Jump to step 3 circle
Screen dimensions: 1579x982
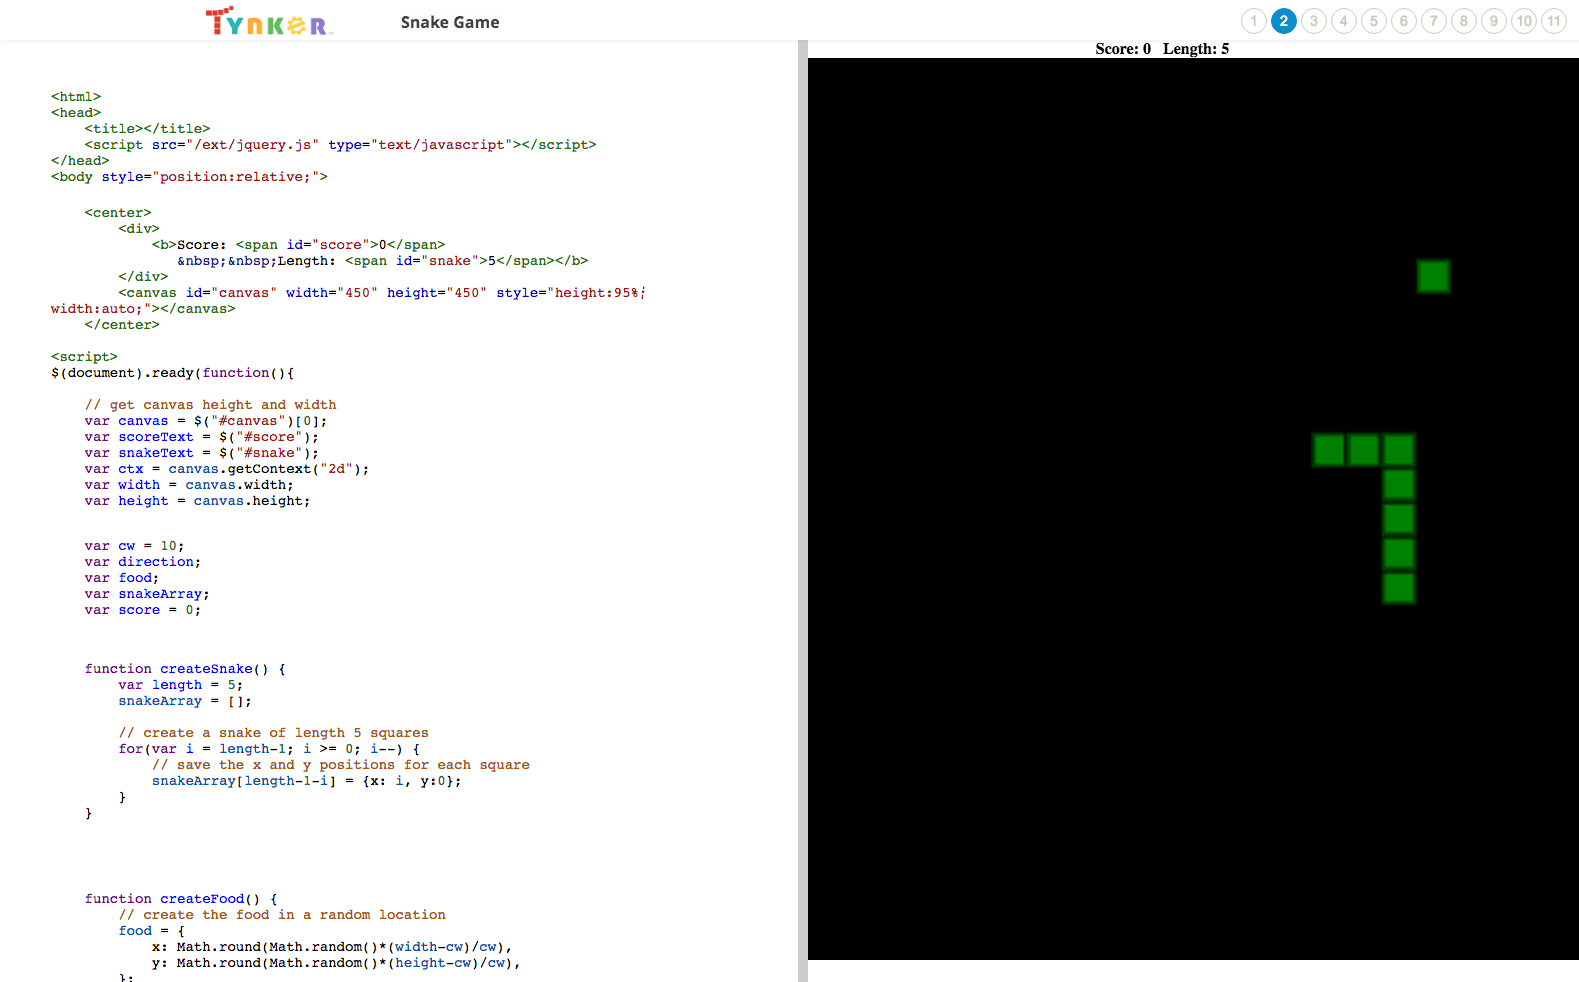point(1313,21)
